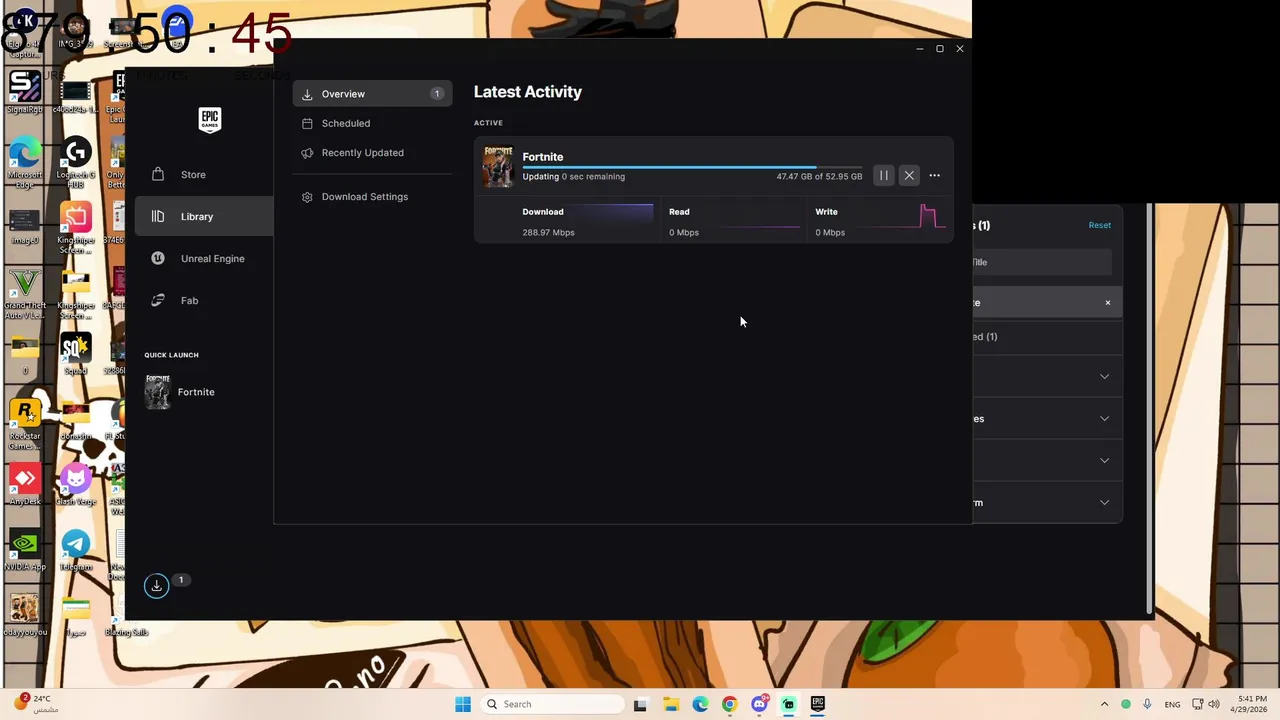
Task: Open the Squad desktop shortcut
Action: (x=76, y=353)
